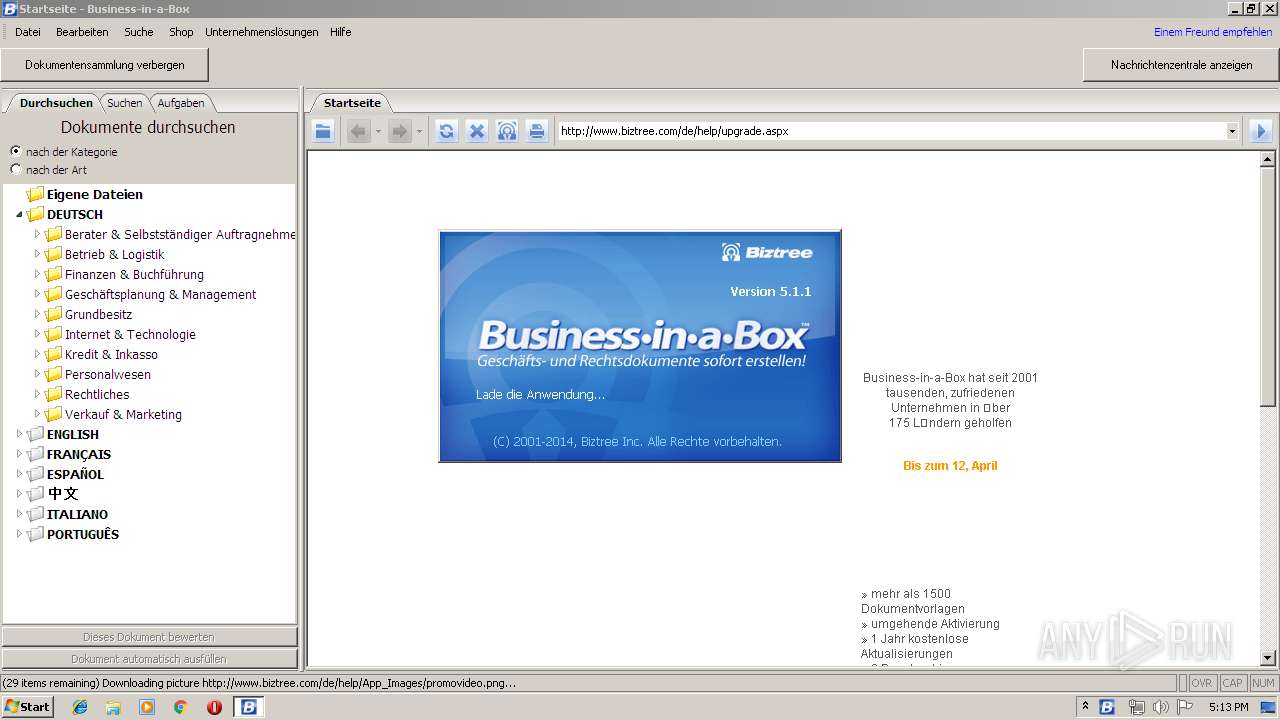Go to the Biztree home page icon
This screenshot has width=1280, height=720.
tap(507, 131)
